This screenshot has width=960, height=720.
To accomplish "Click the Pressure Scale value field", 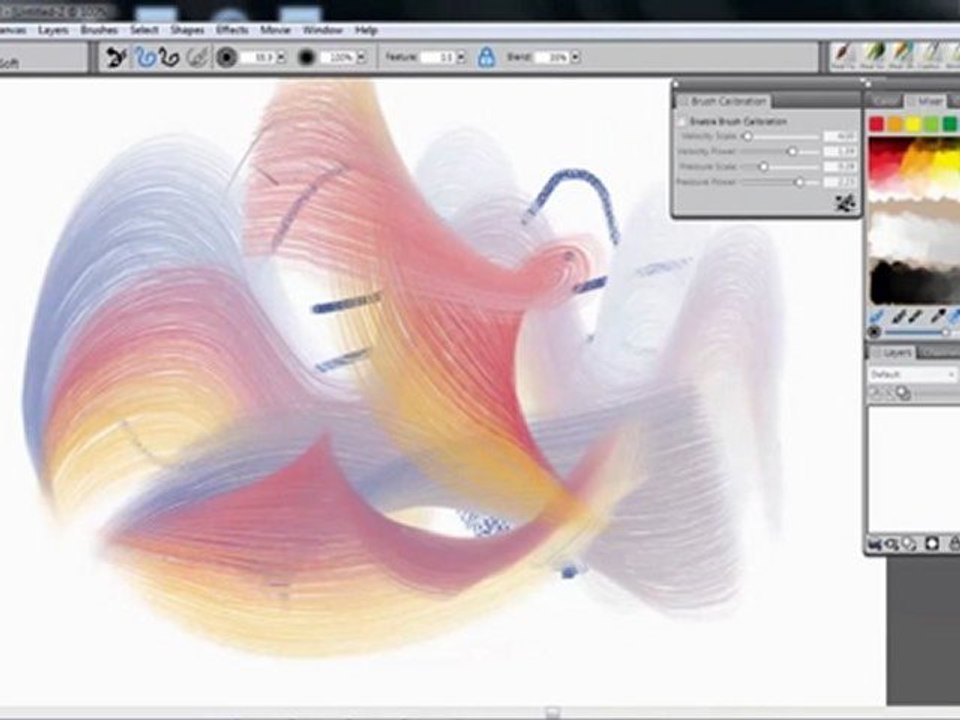I will [840, 167].
